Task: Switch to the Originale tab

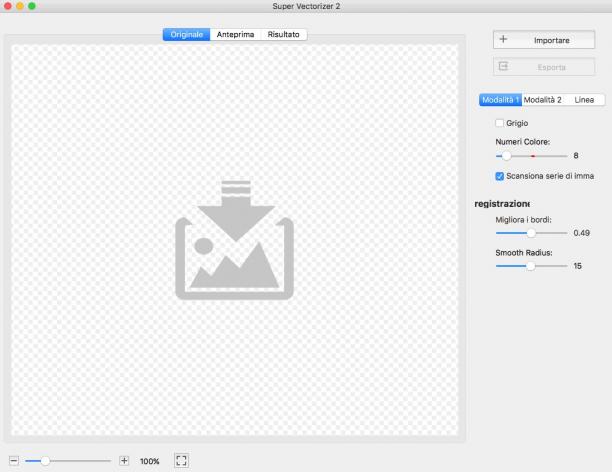Action: click(187, 34)
